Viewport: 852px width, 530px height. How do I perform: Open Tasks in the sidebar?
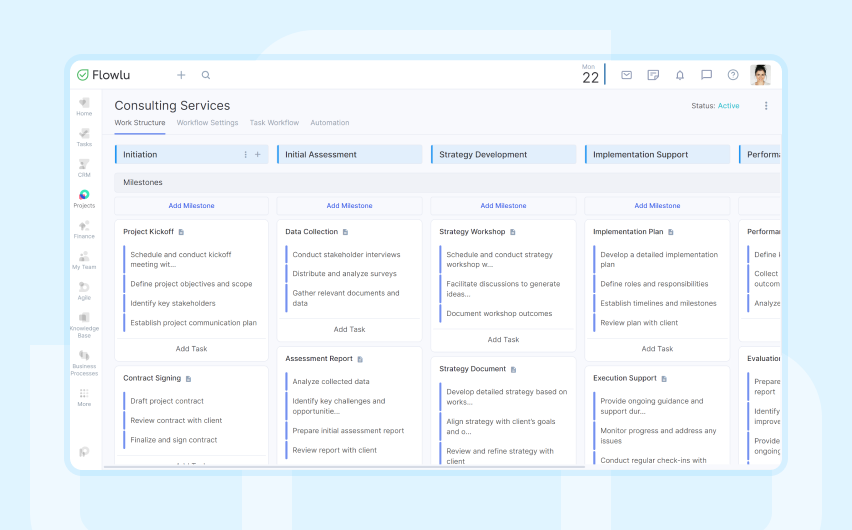(84, 138)
